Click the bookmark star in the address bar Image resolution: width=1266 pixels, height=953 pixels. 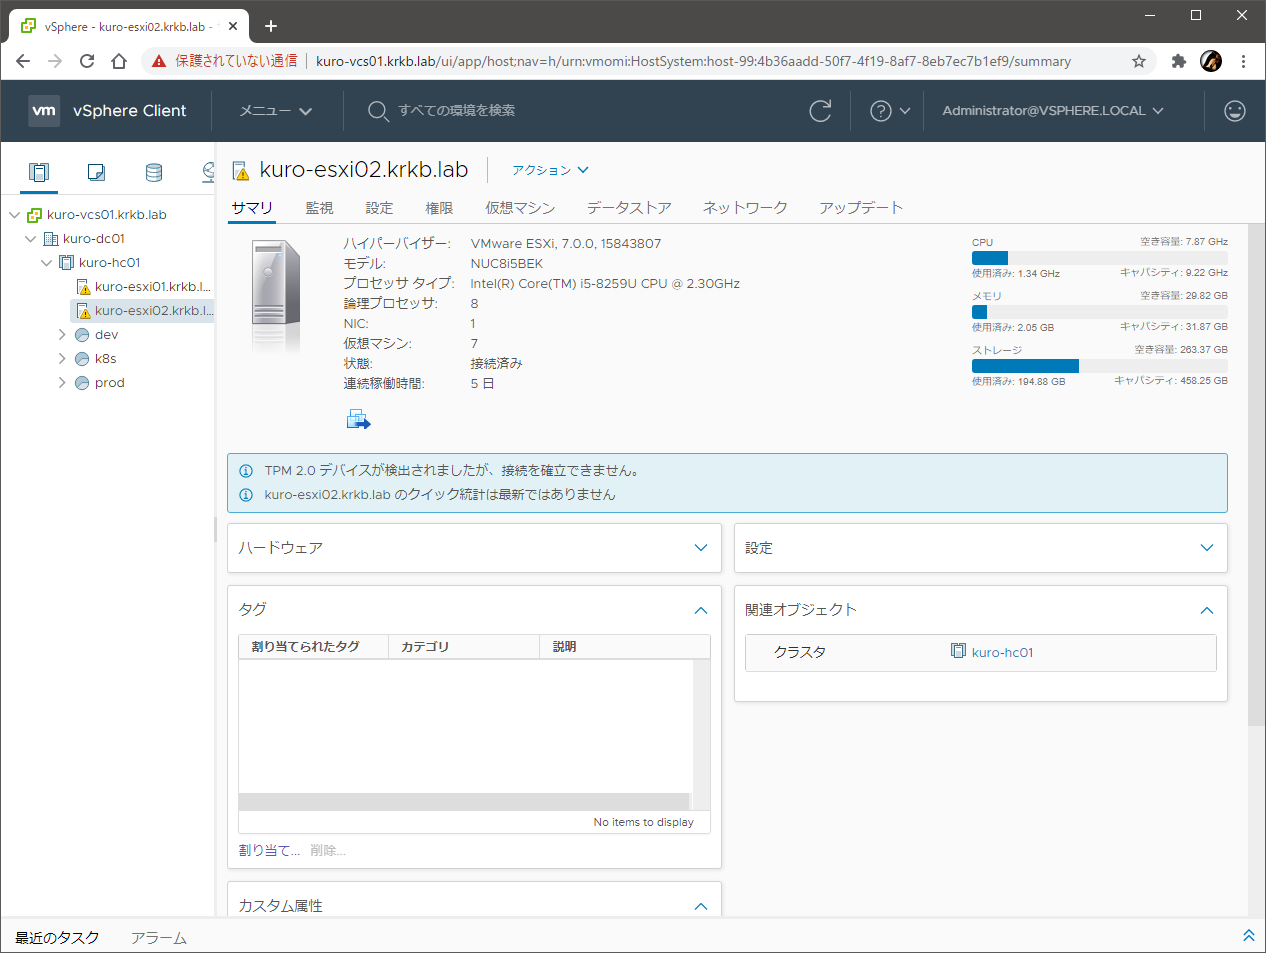[1138, 60]
